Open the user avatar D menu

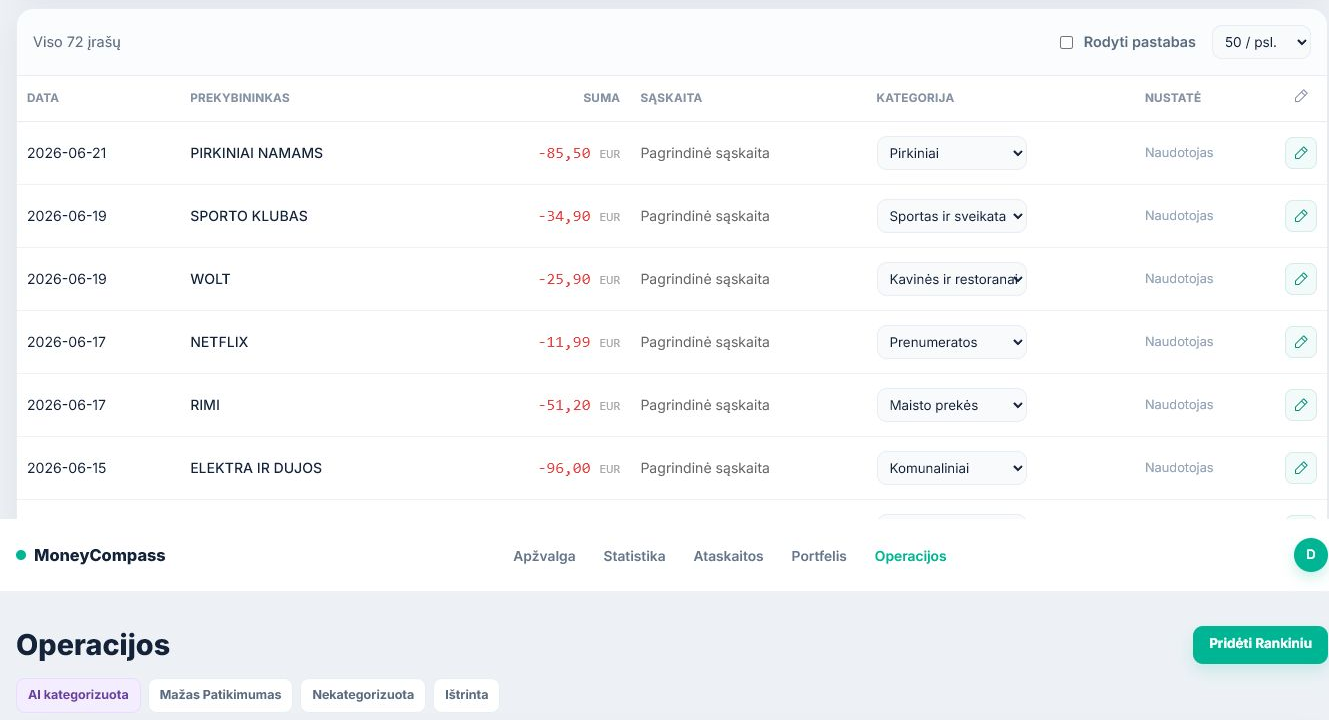click(x=1310, y=555)
